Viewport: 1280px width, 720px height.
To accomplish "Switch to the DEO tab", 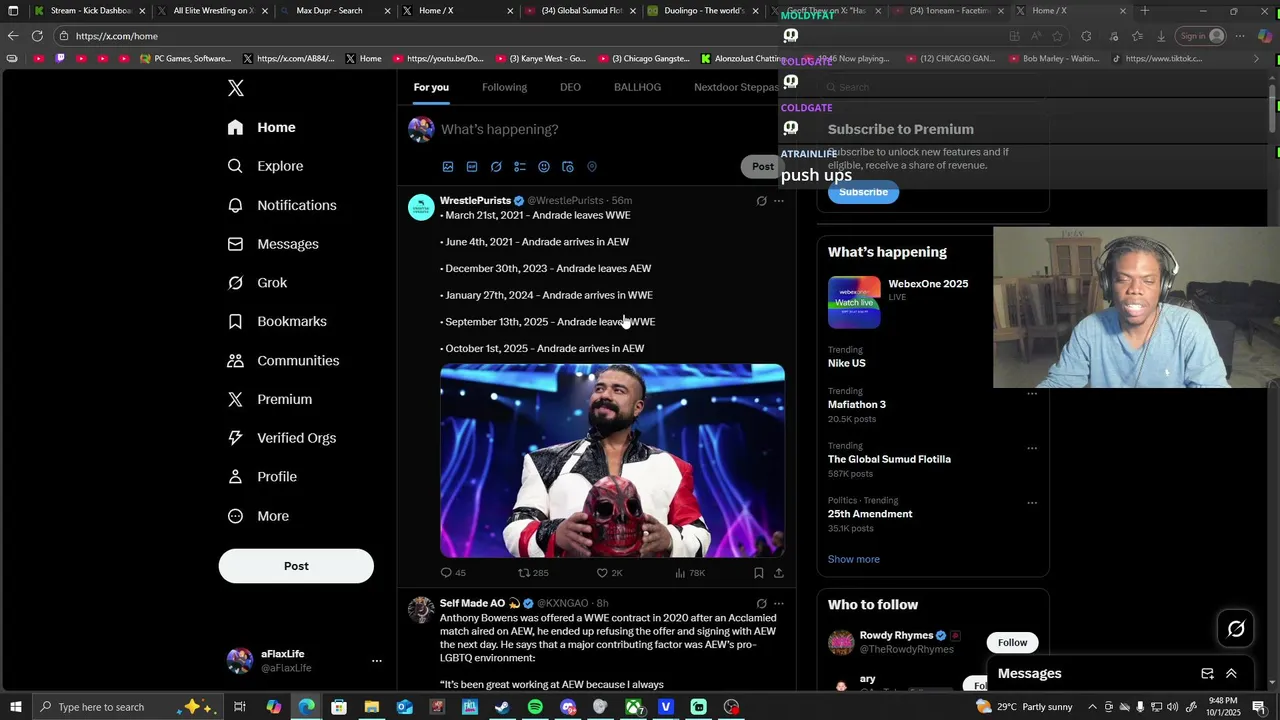I will (x=570, y=87).
